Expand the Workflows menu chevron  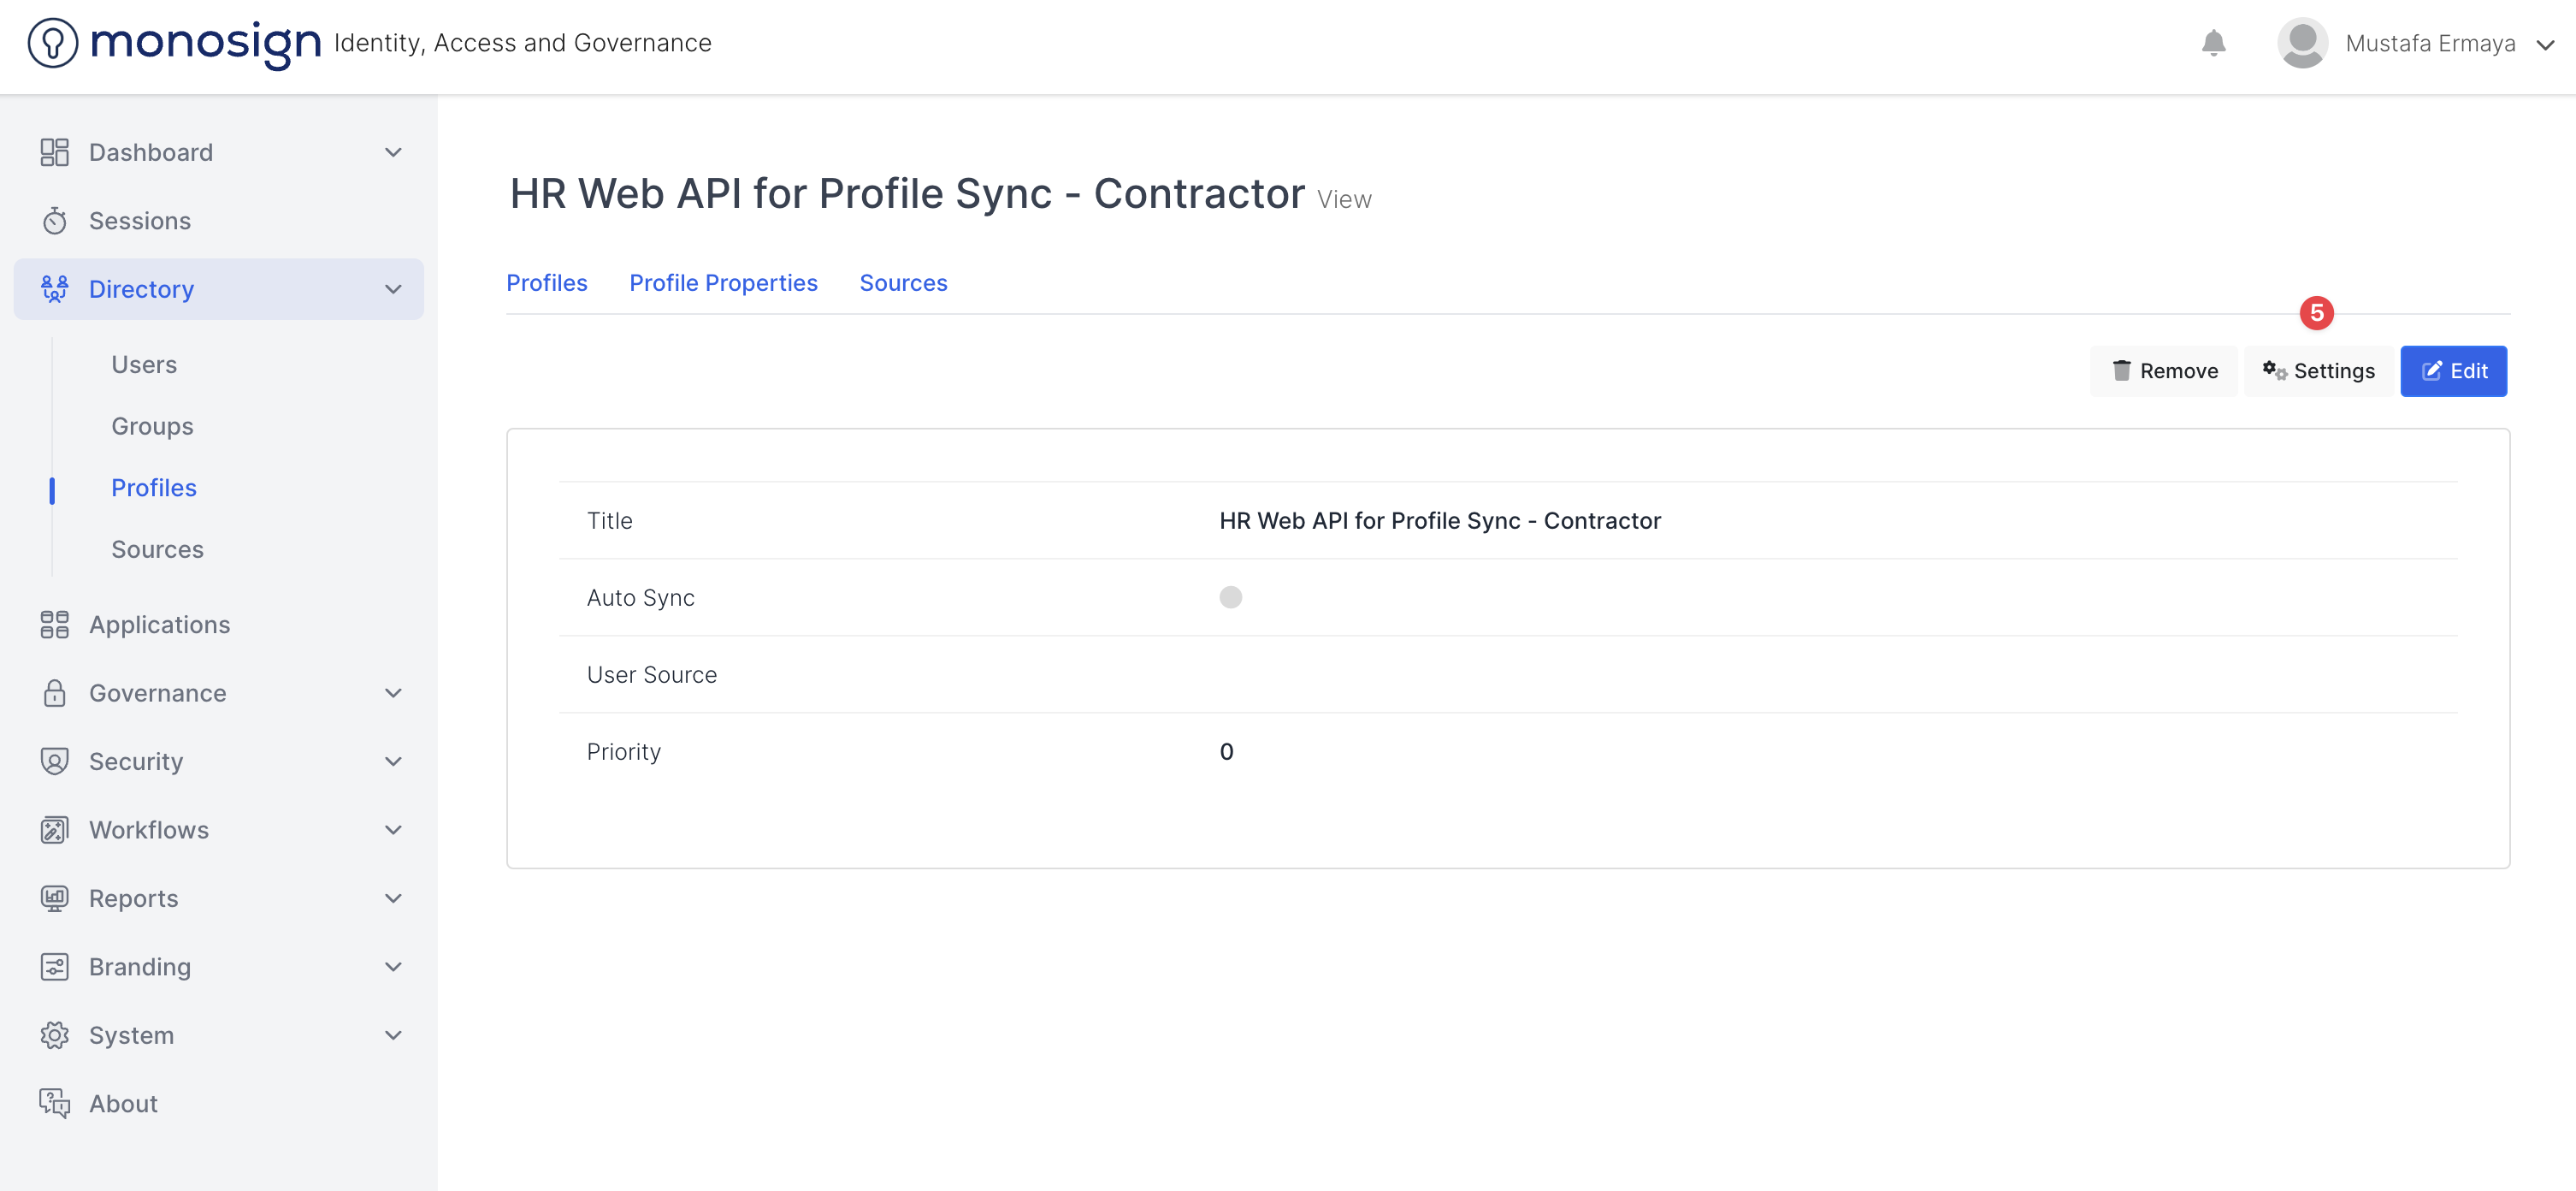pyautogui.click(x=393, y=830)
